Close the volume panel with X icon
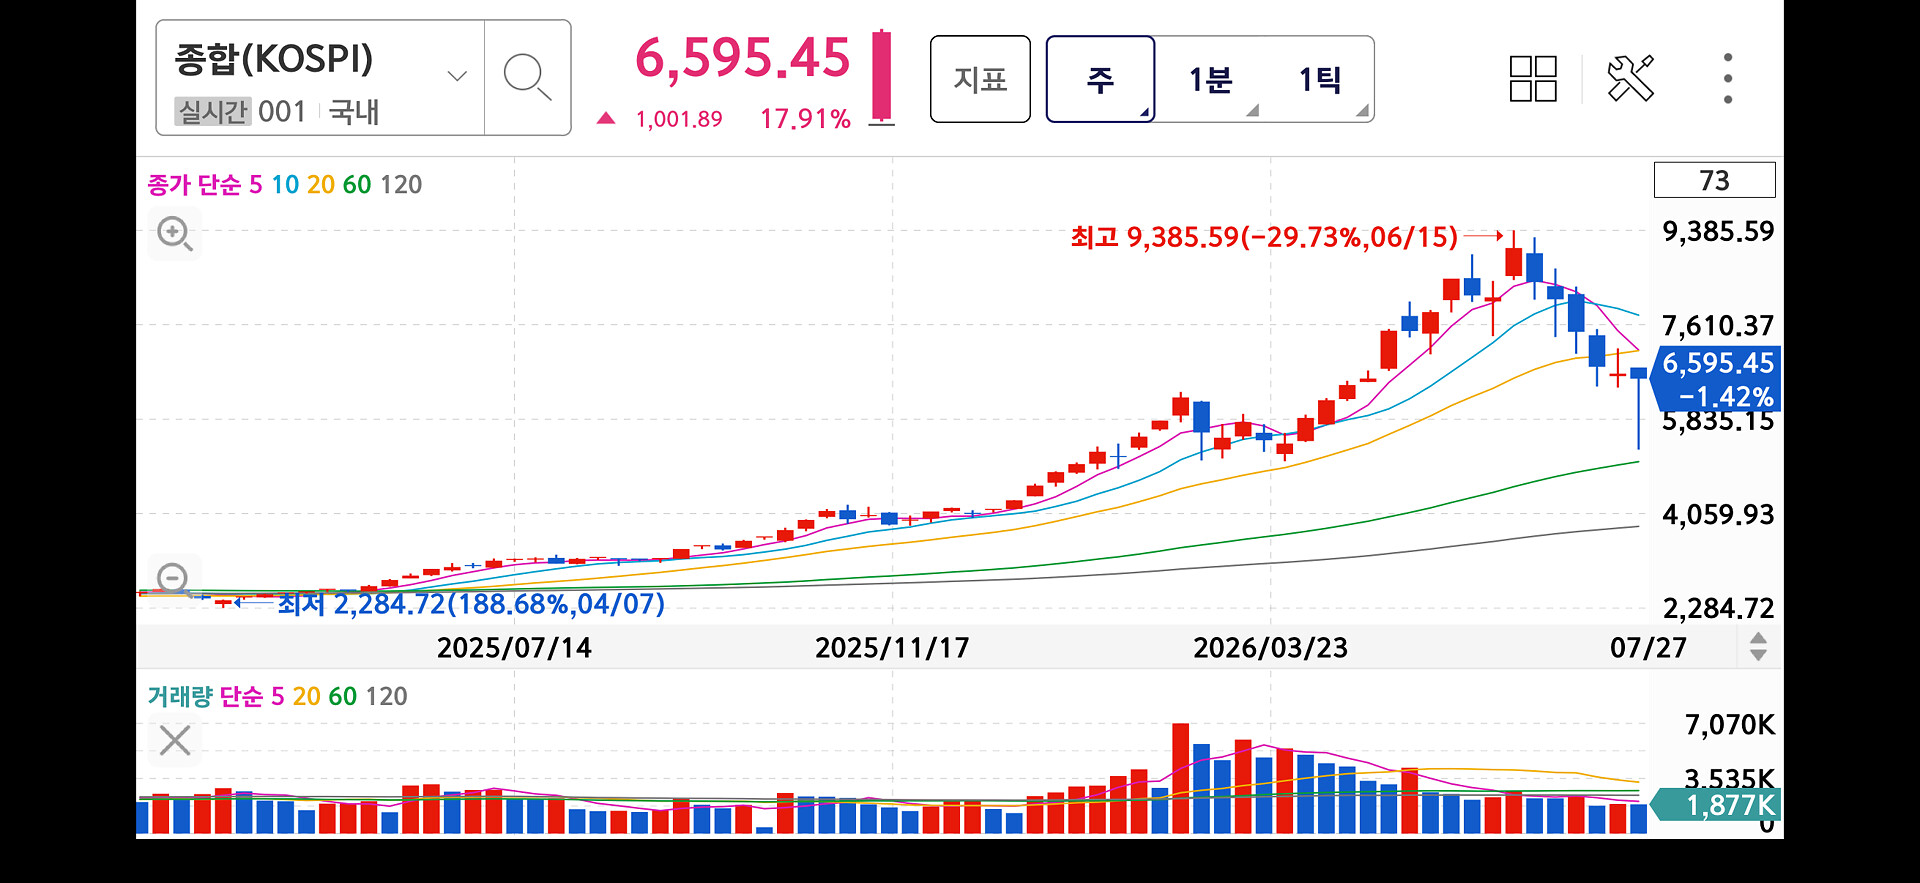1920x883 pixels. 175,741
